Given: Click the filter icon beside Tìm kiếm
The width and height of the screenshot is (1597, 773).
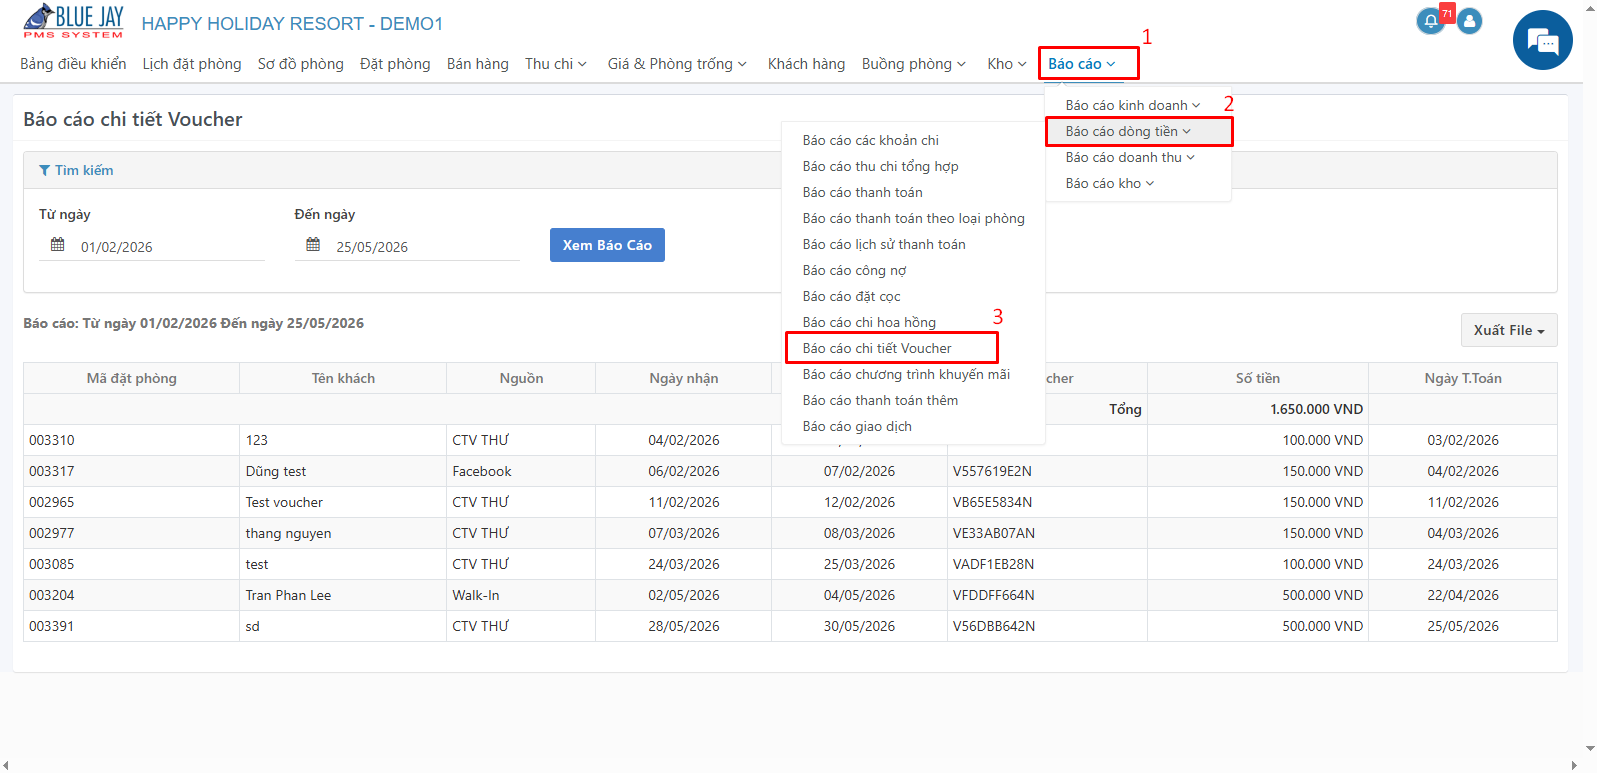Looking at the screenshot, I should tap(44, 170).
